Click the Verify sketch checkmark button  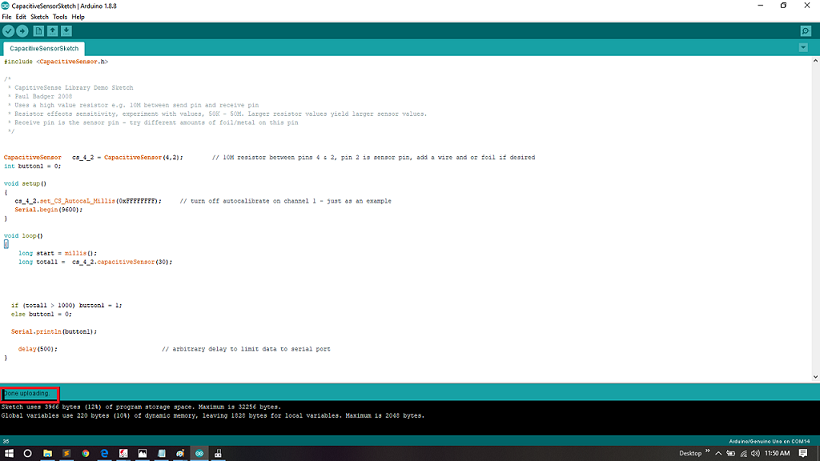(x=8, y=31)
